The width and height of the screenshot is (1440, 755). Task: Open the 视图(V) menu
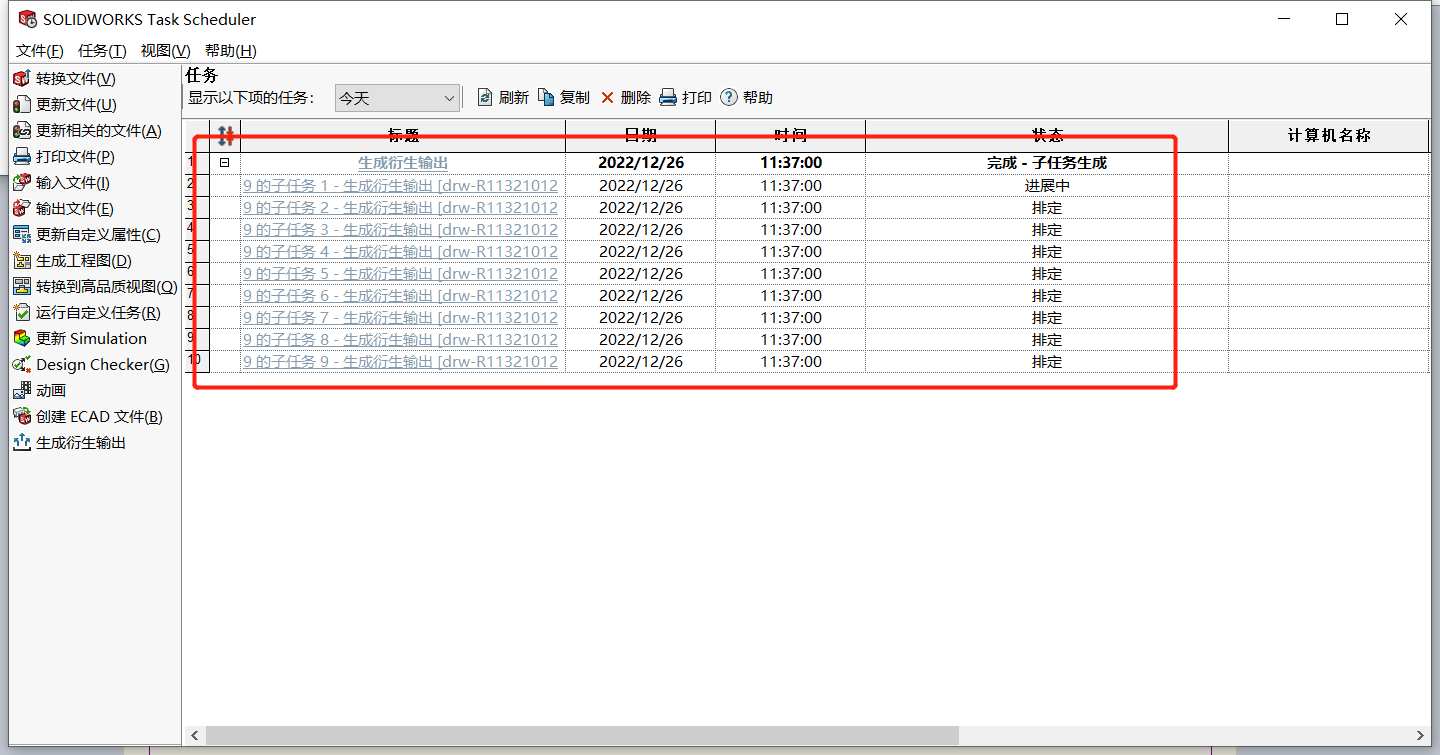point(165,51)
